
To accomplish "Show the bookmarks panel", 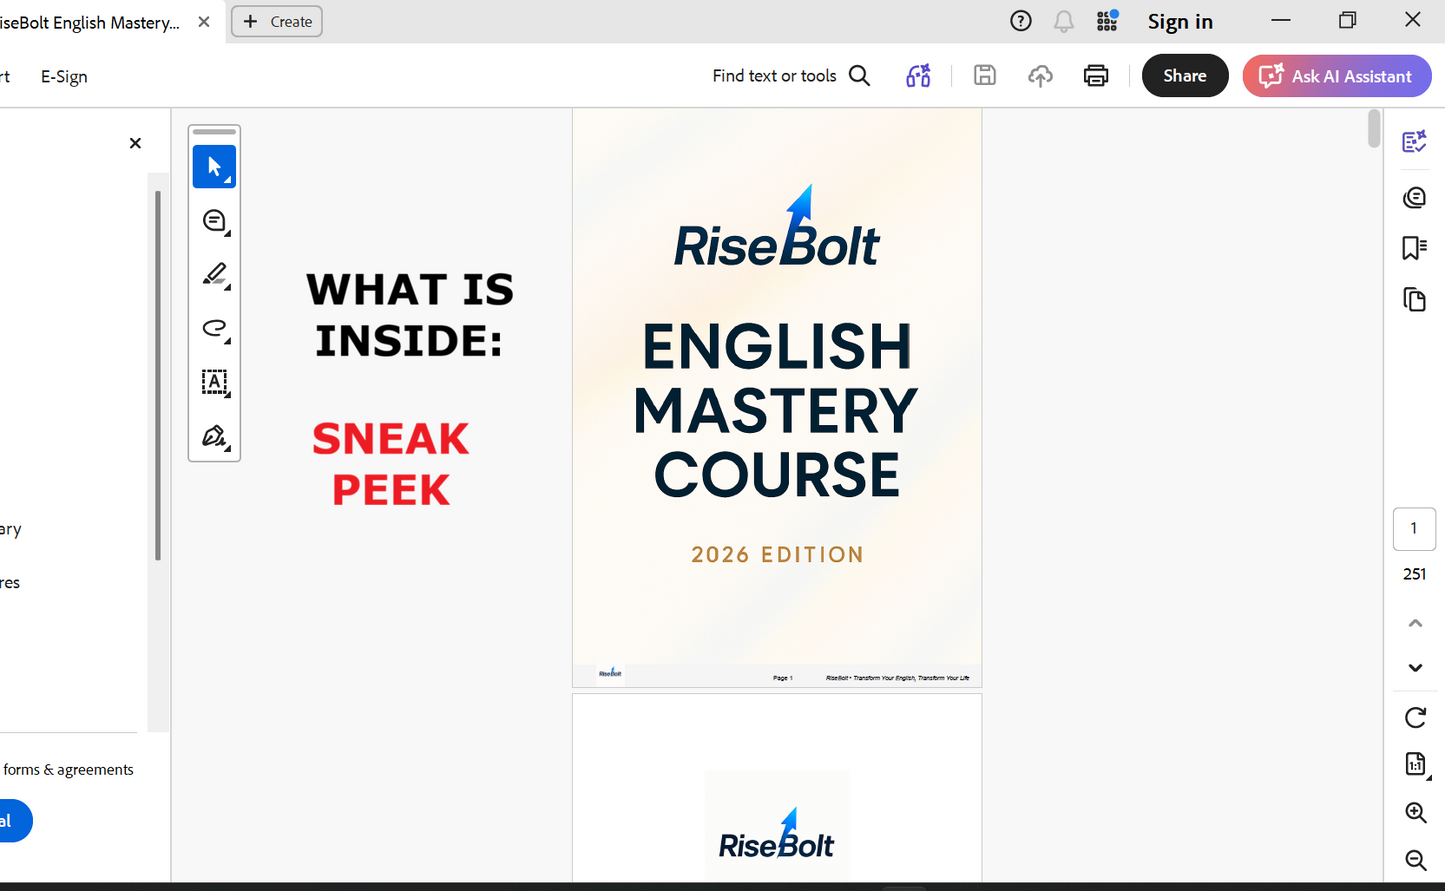I will point(1414,248).
